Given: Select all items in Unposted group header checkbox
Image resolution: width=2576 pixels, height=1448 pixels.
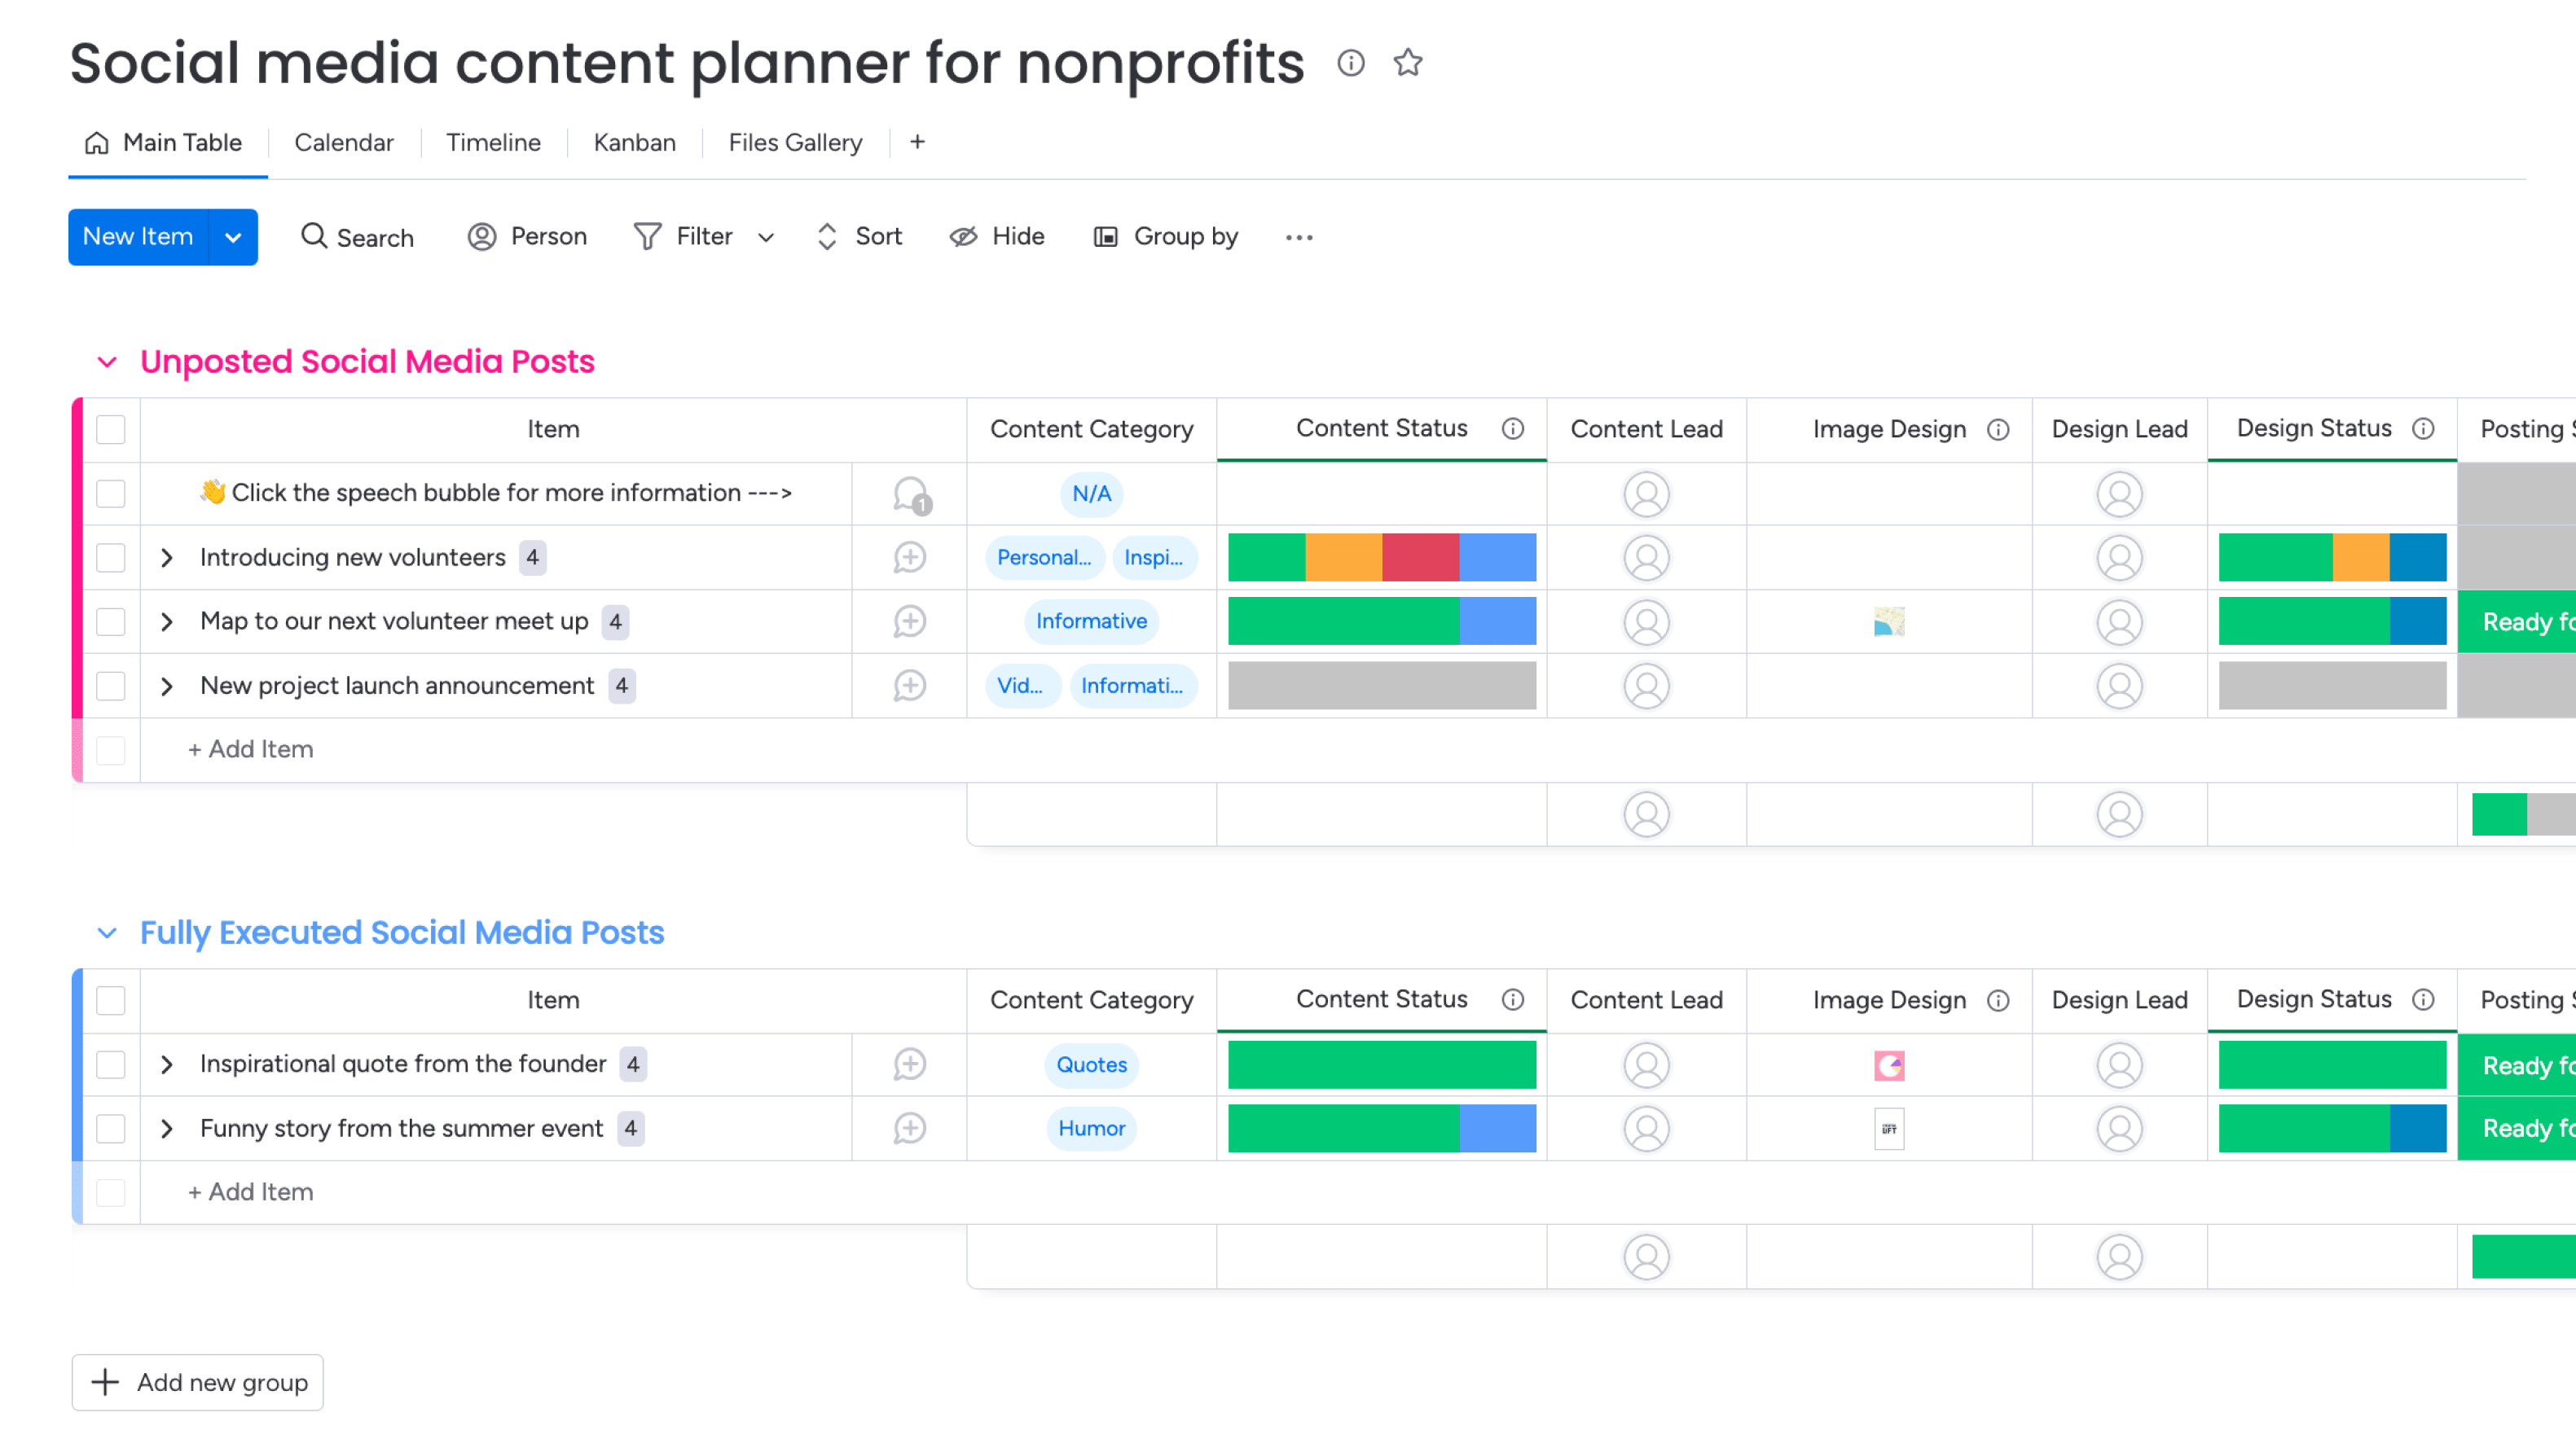Looking at the screenshot, I should [111, 430].
